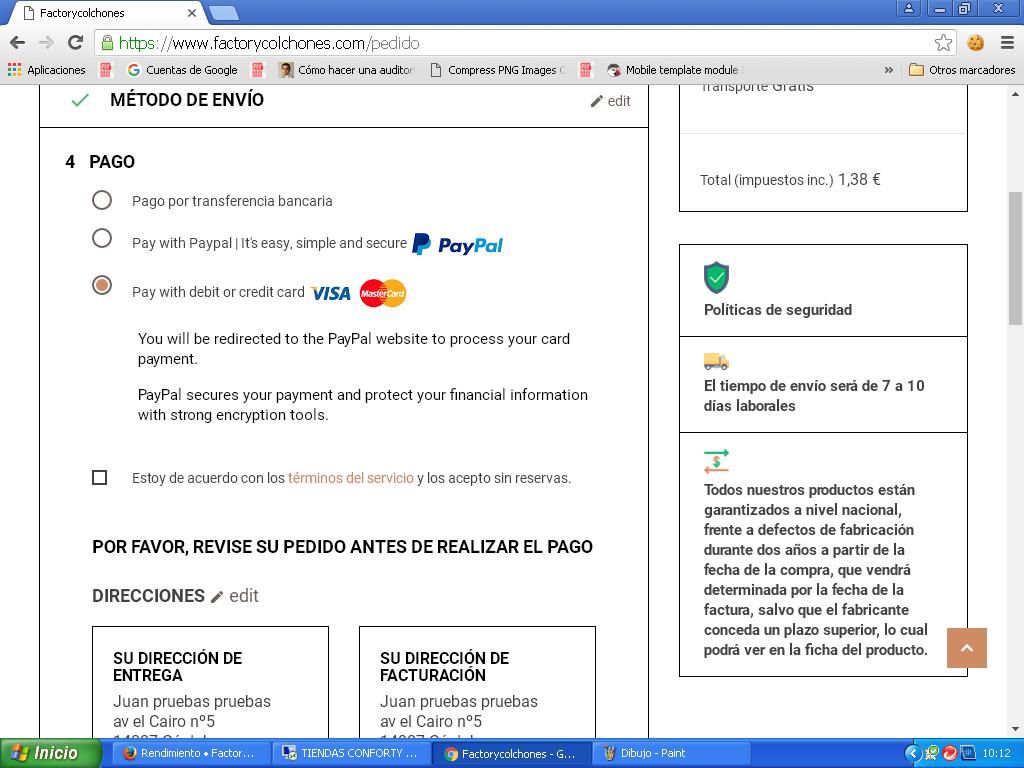Click the green shield security icon
1024x768 pixels.
[716, 278]
